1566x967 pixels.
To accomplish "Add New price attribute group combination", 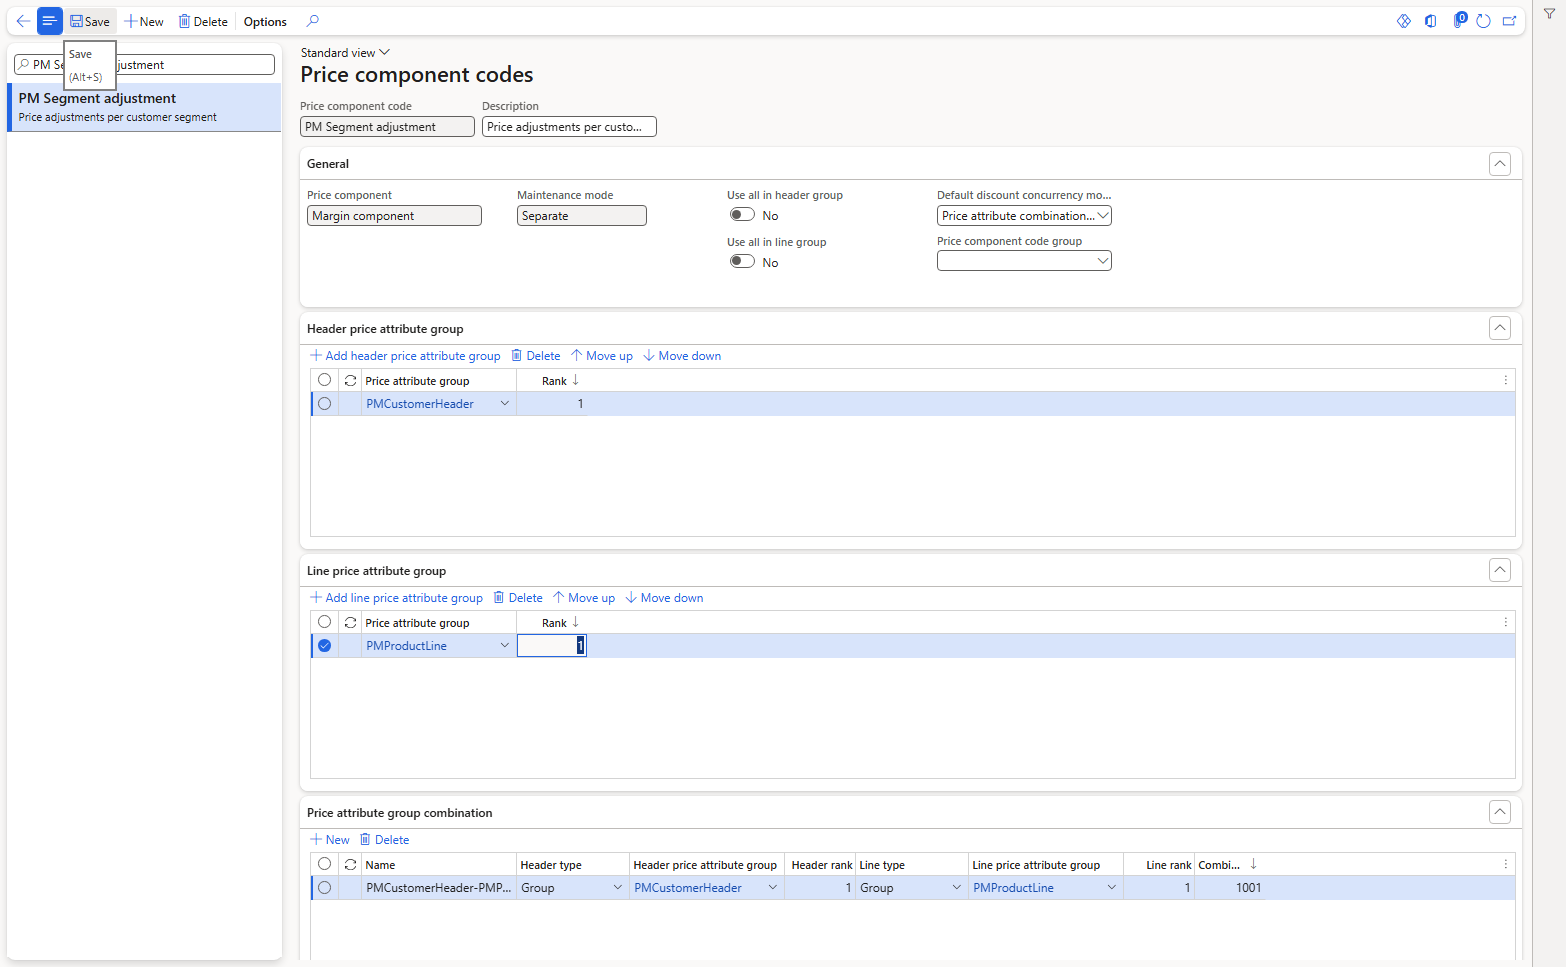I will pyautogui.click(x=330, y=840).
